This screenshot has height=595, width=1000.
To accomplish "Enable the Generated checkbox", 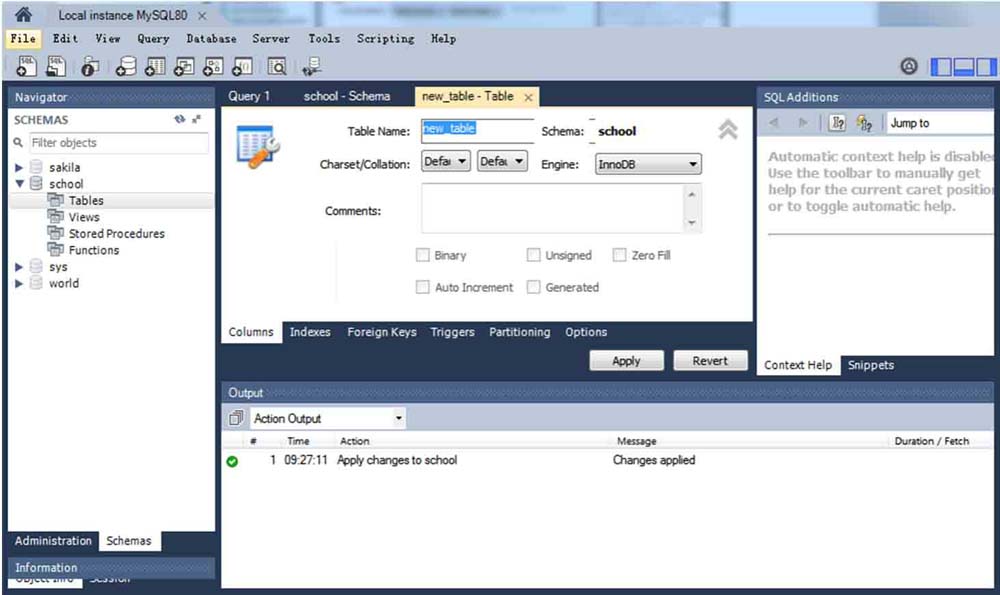I will pyautogui.click(x=533, y=287).
